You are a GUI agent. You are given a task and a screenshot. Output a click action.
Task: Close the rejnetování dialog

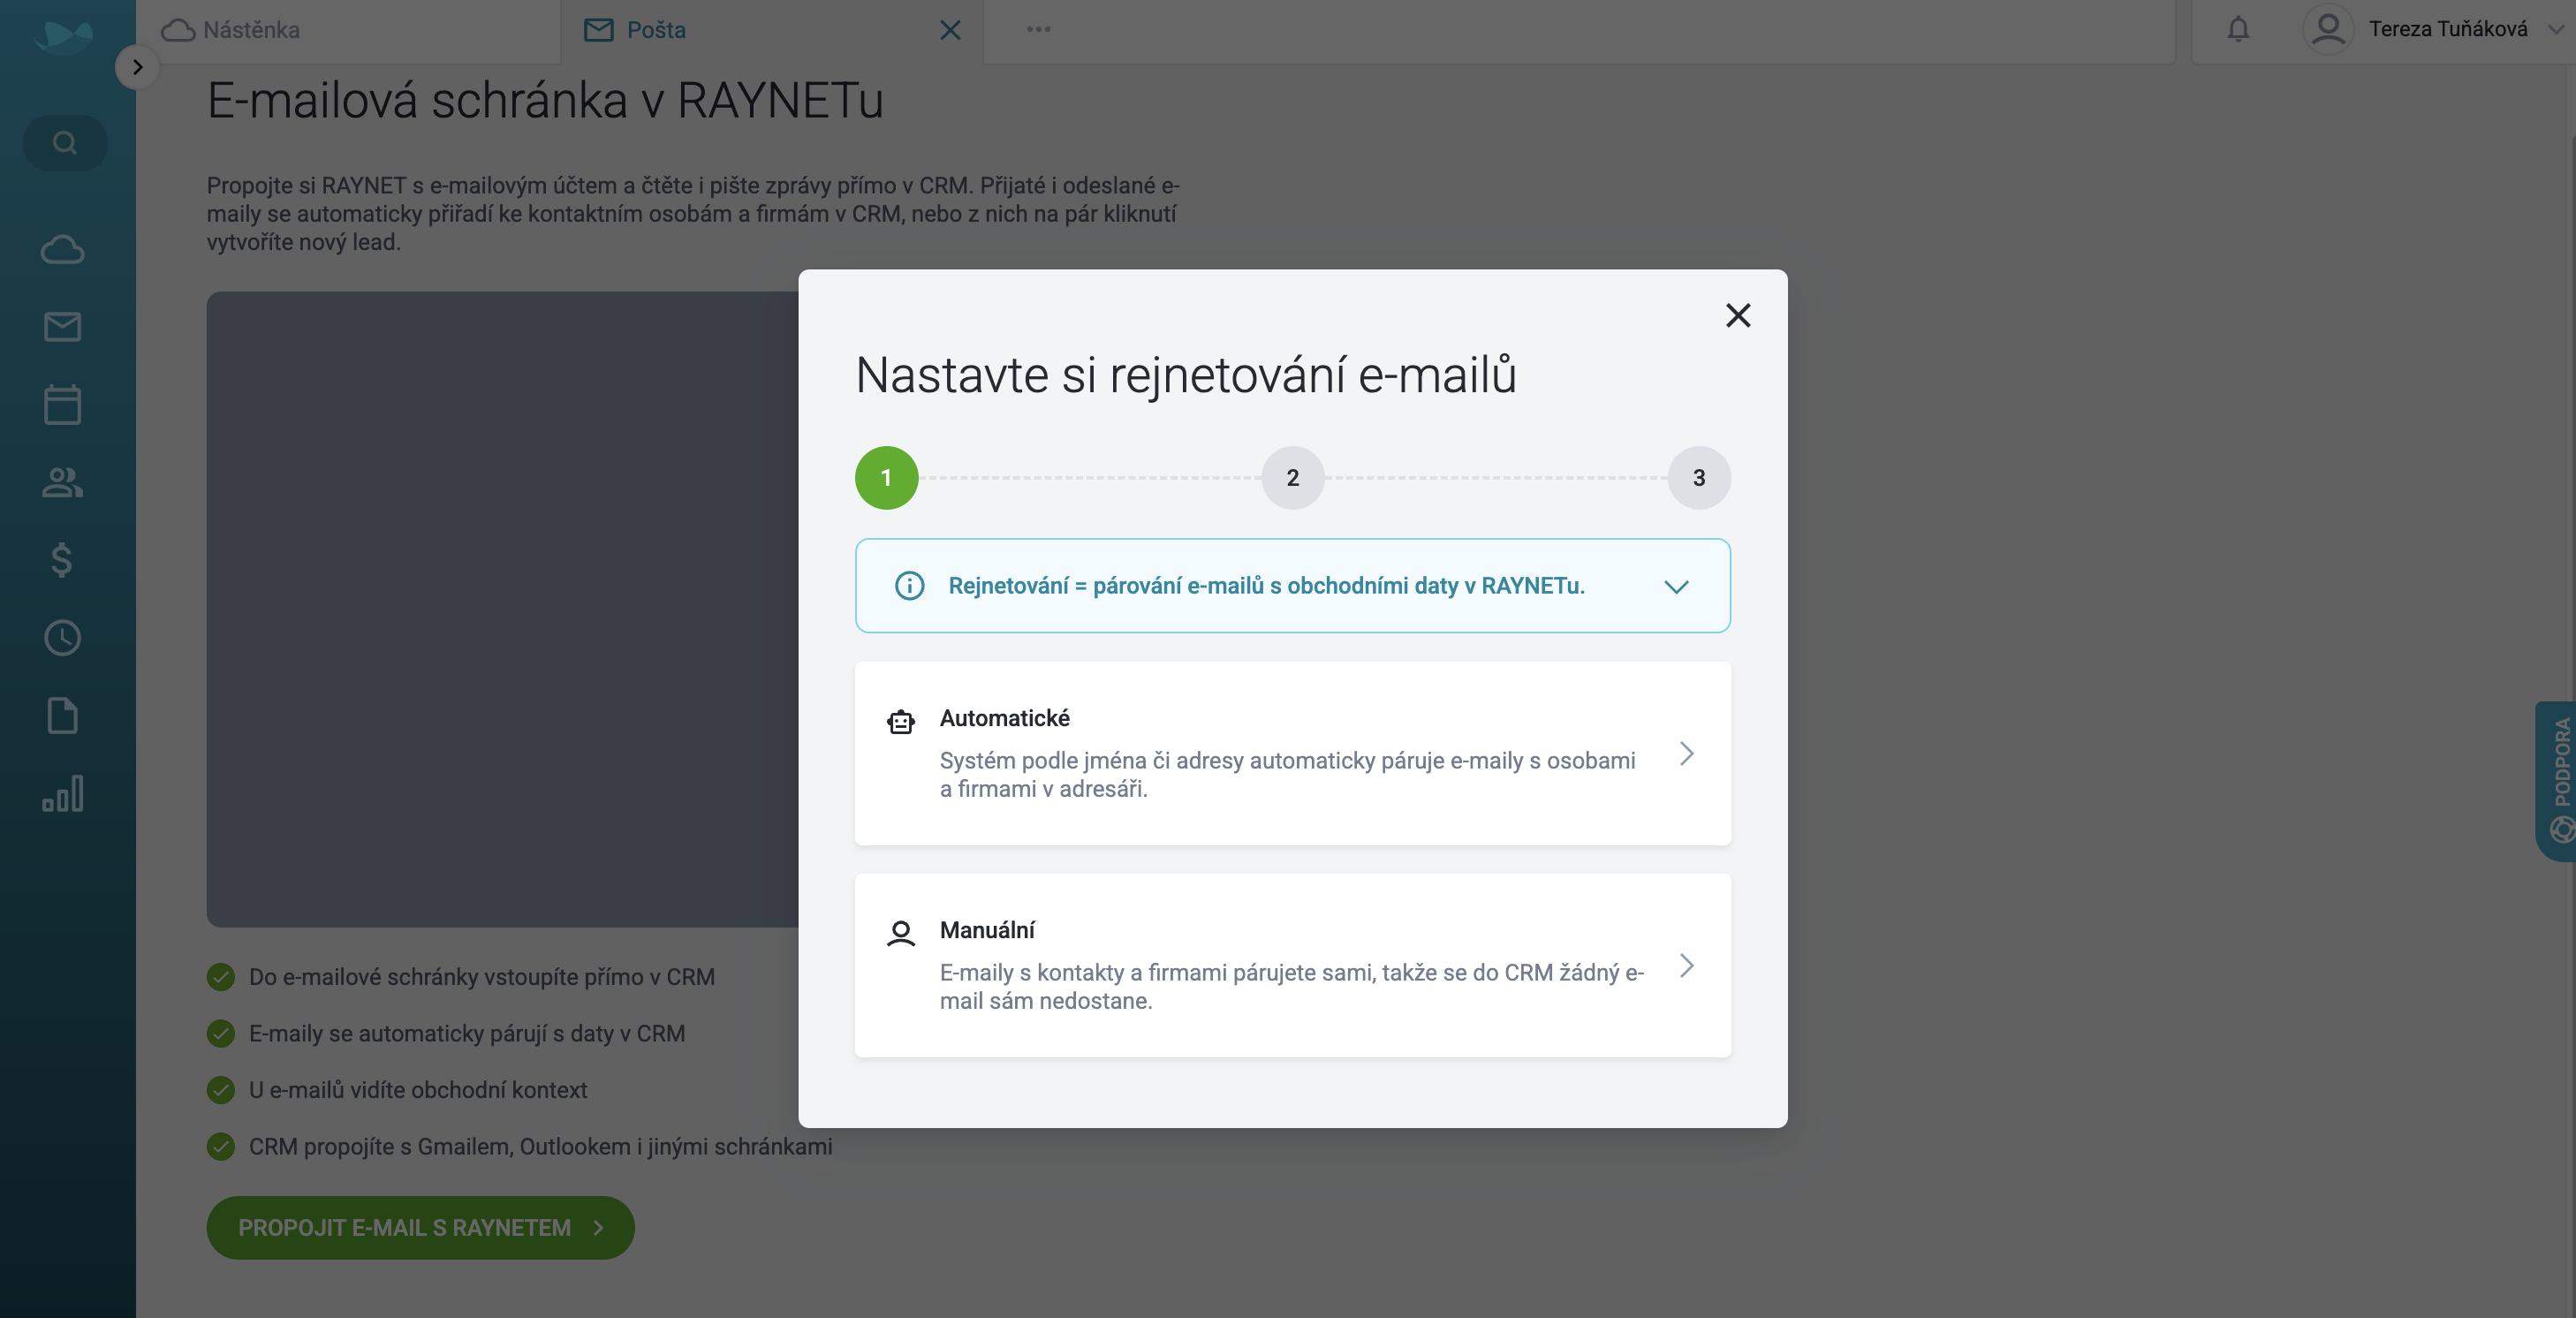pyautogui.click(x=1738, y=316)
